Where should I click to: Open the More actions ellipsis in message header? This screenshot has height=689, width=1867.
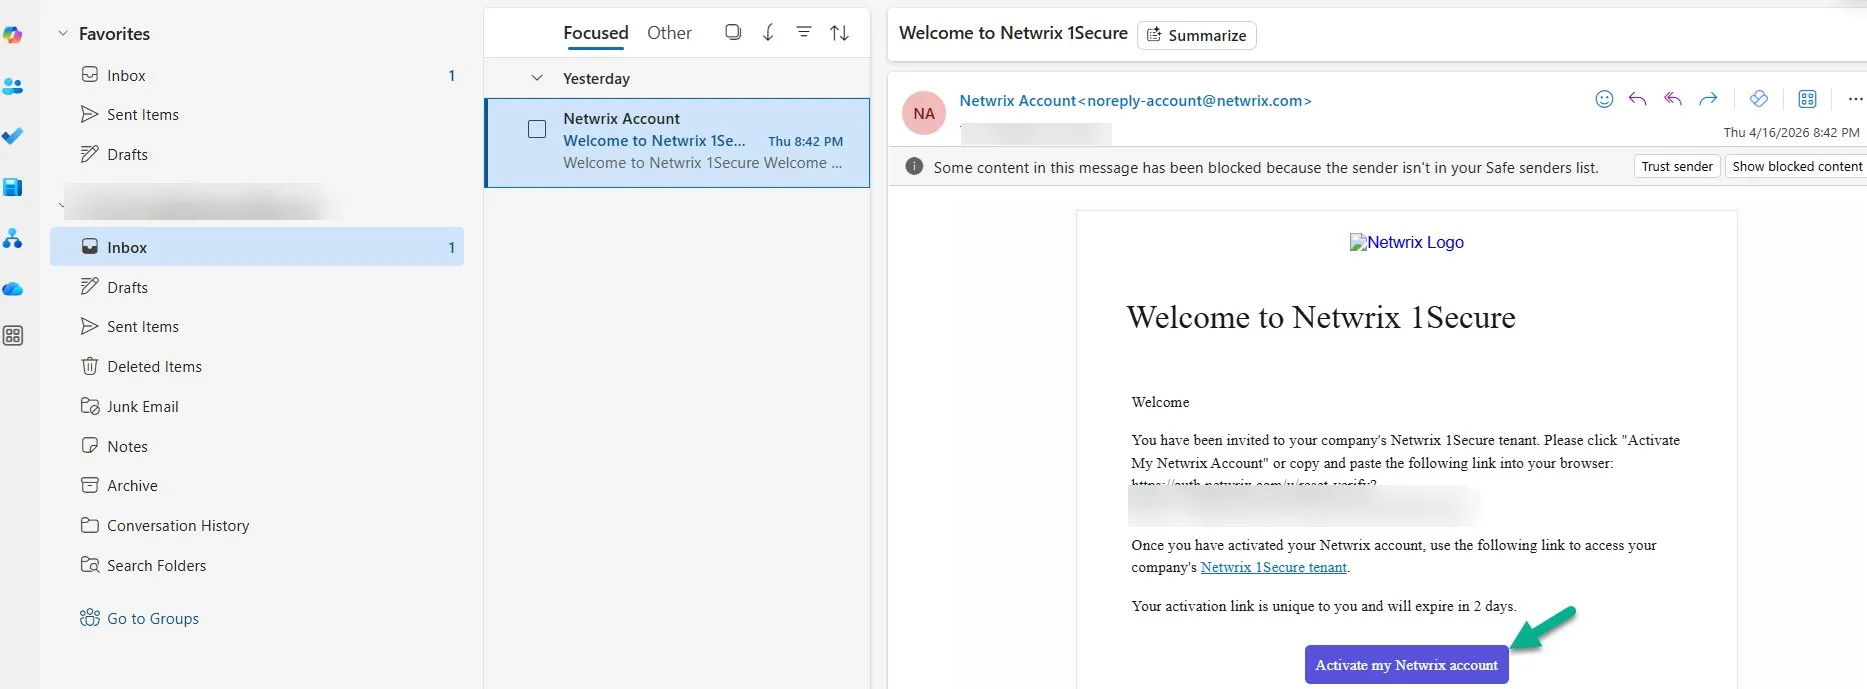click(1855, 99)
